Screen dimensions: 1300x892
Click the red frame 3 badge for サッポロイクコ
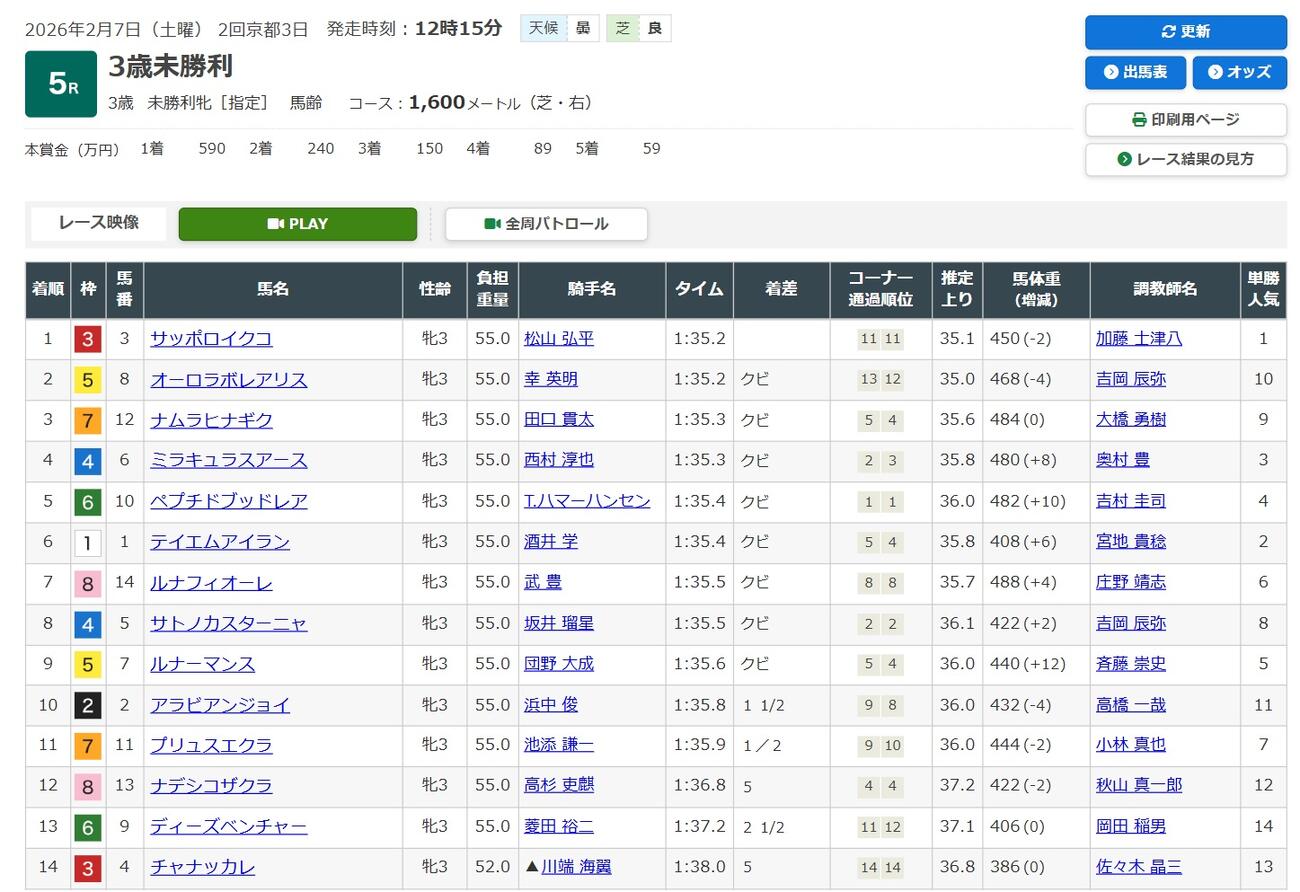(88, 340)
